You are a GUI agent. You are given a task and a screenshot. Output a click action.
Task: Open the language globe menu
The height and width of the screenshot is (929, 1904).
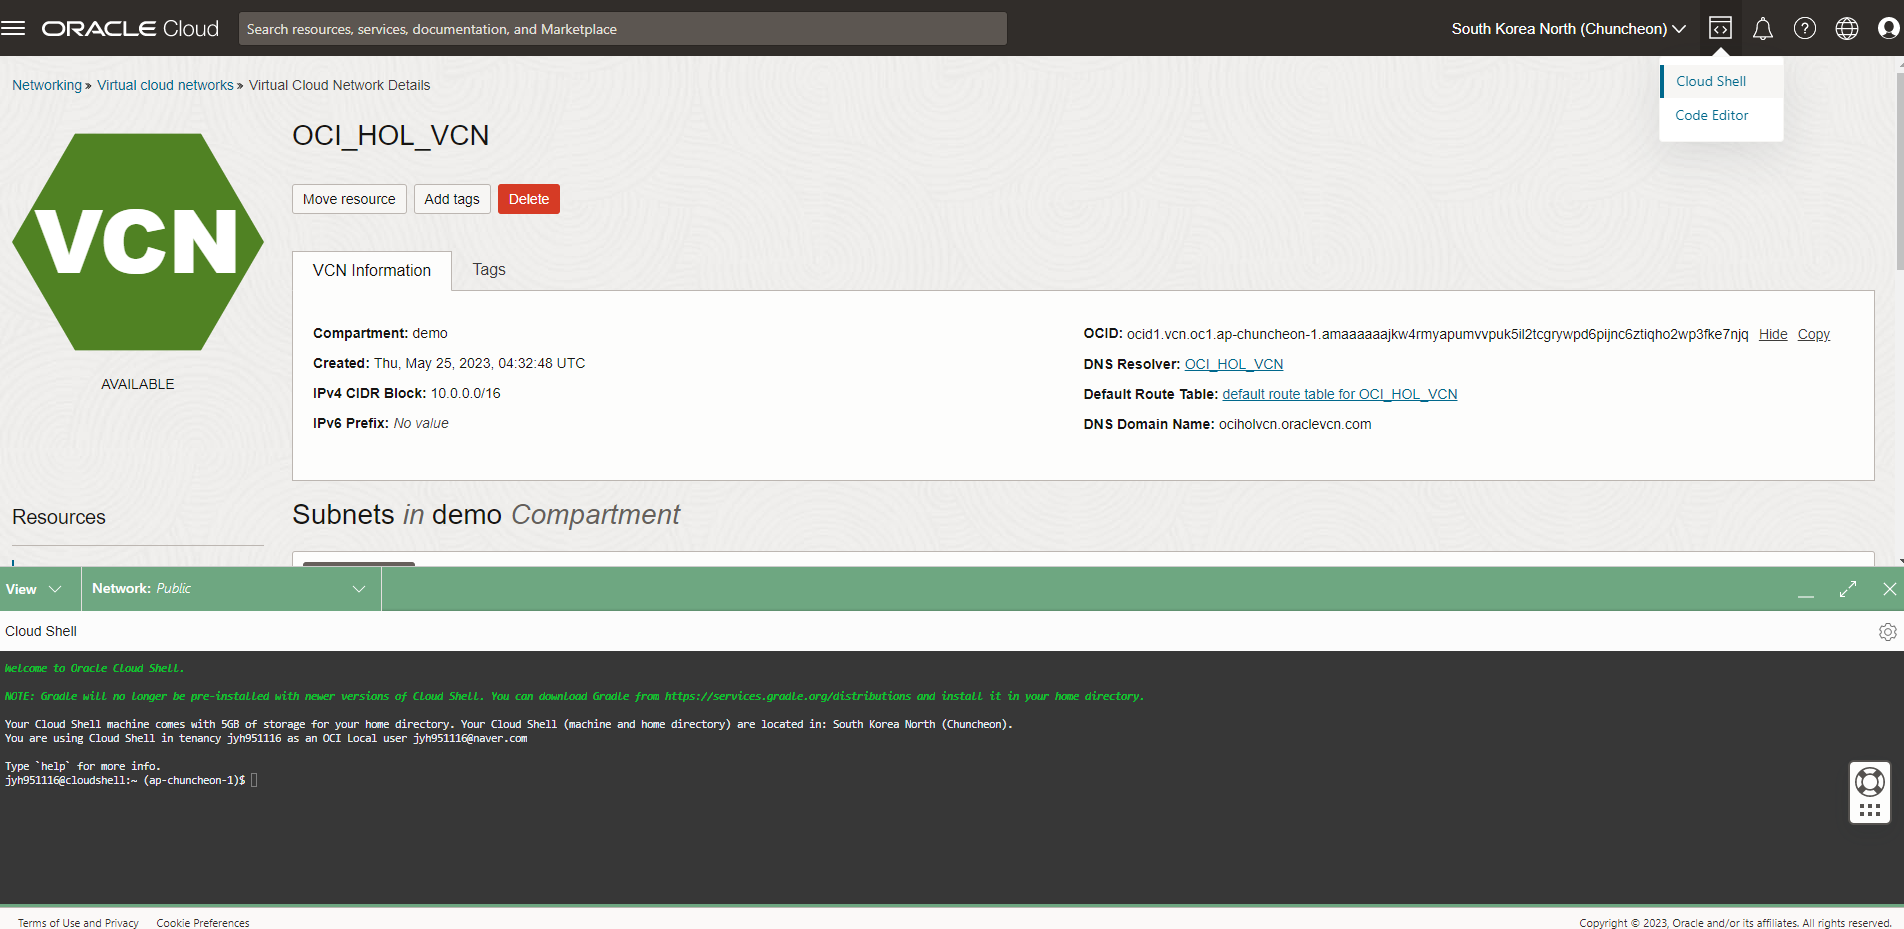pyautogui.click(x=1847, y=28)
